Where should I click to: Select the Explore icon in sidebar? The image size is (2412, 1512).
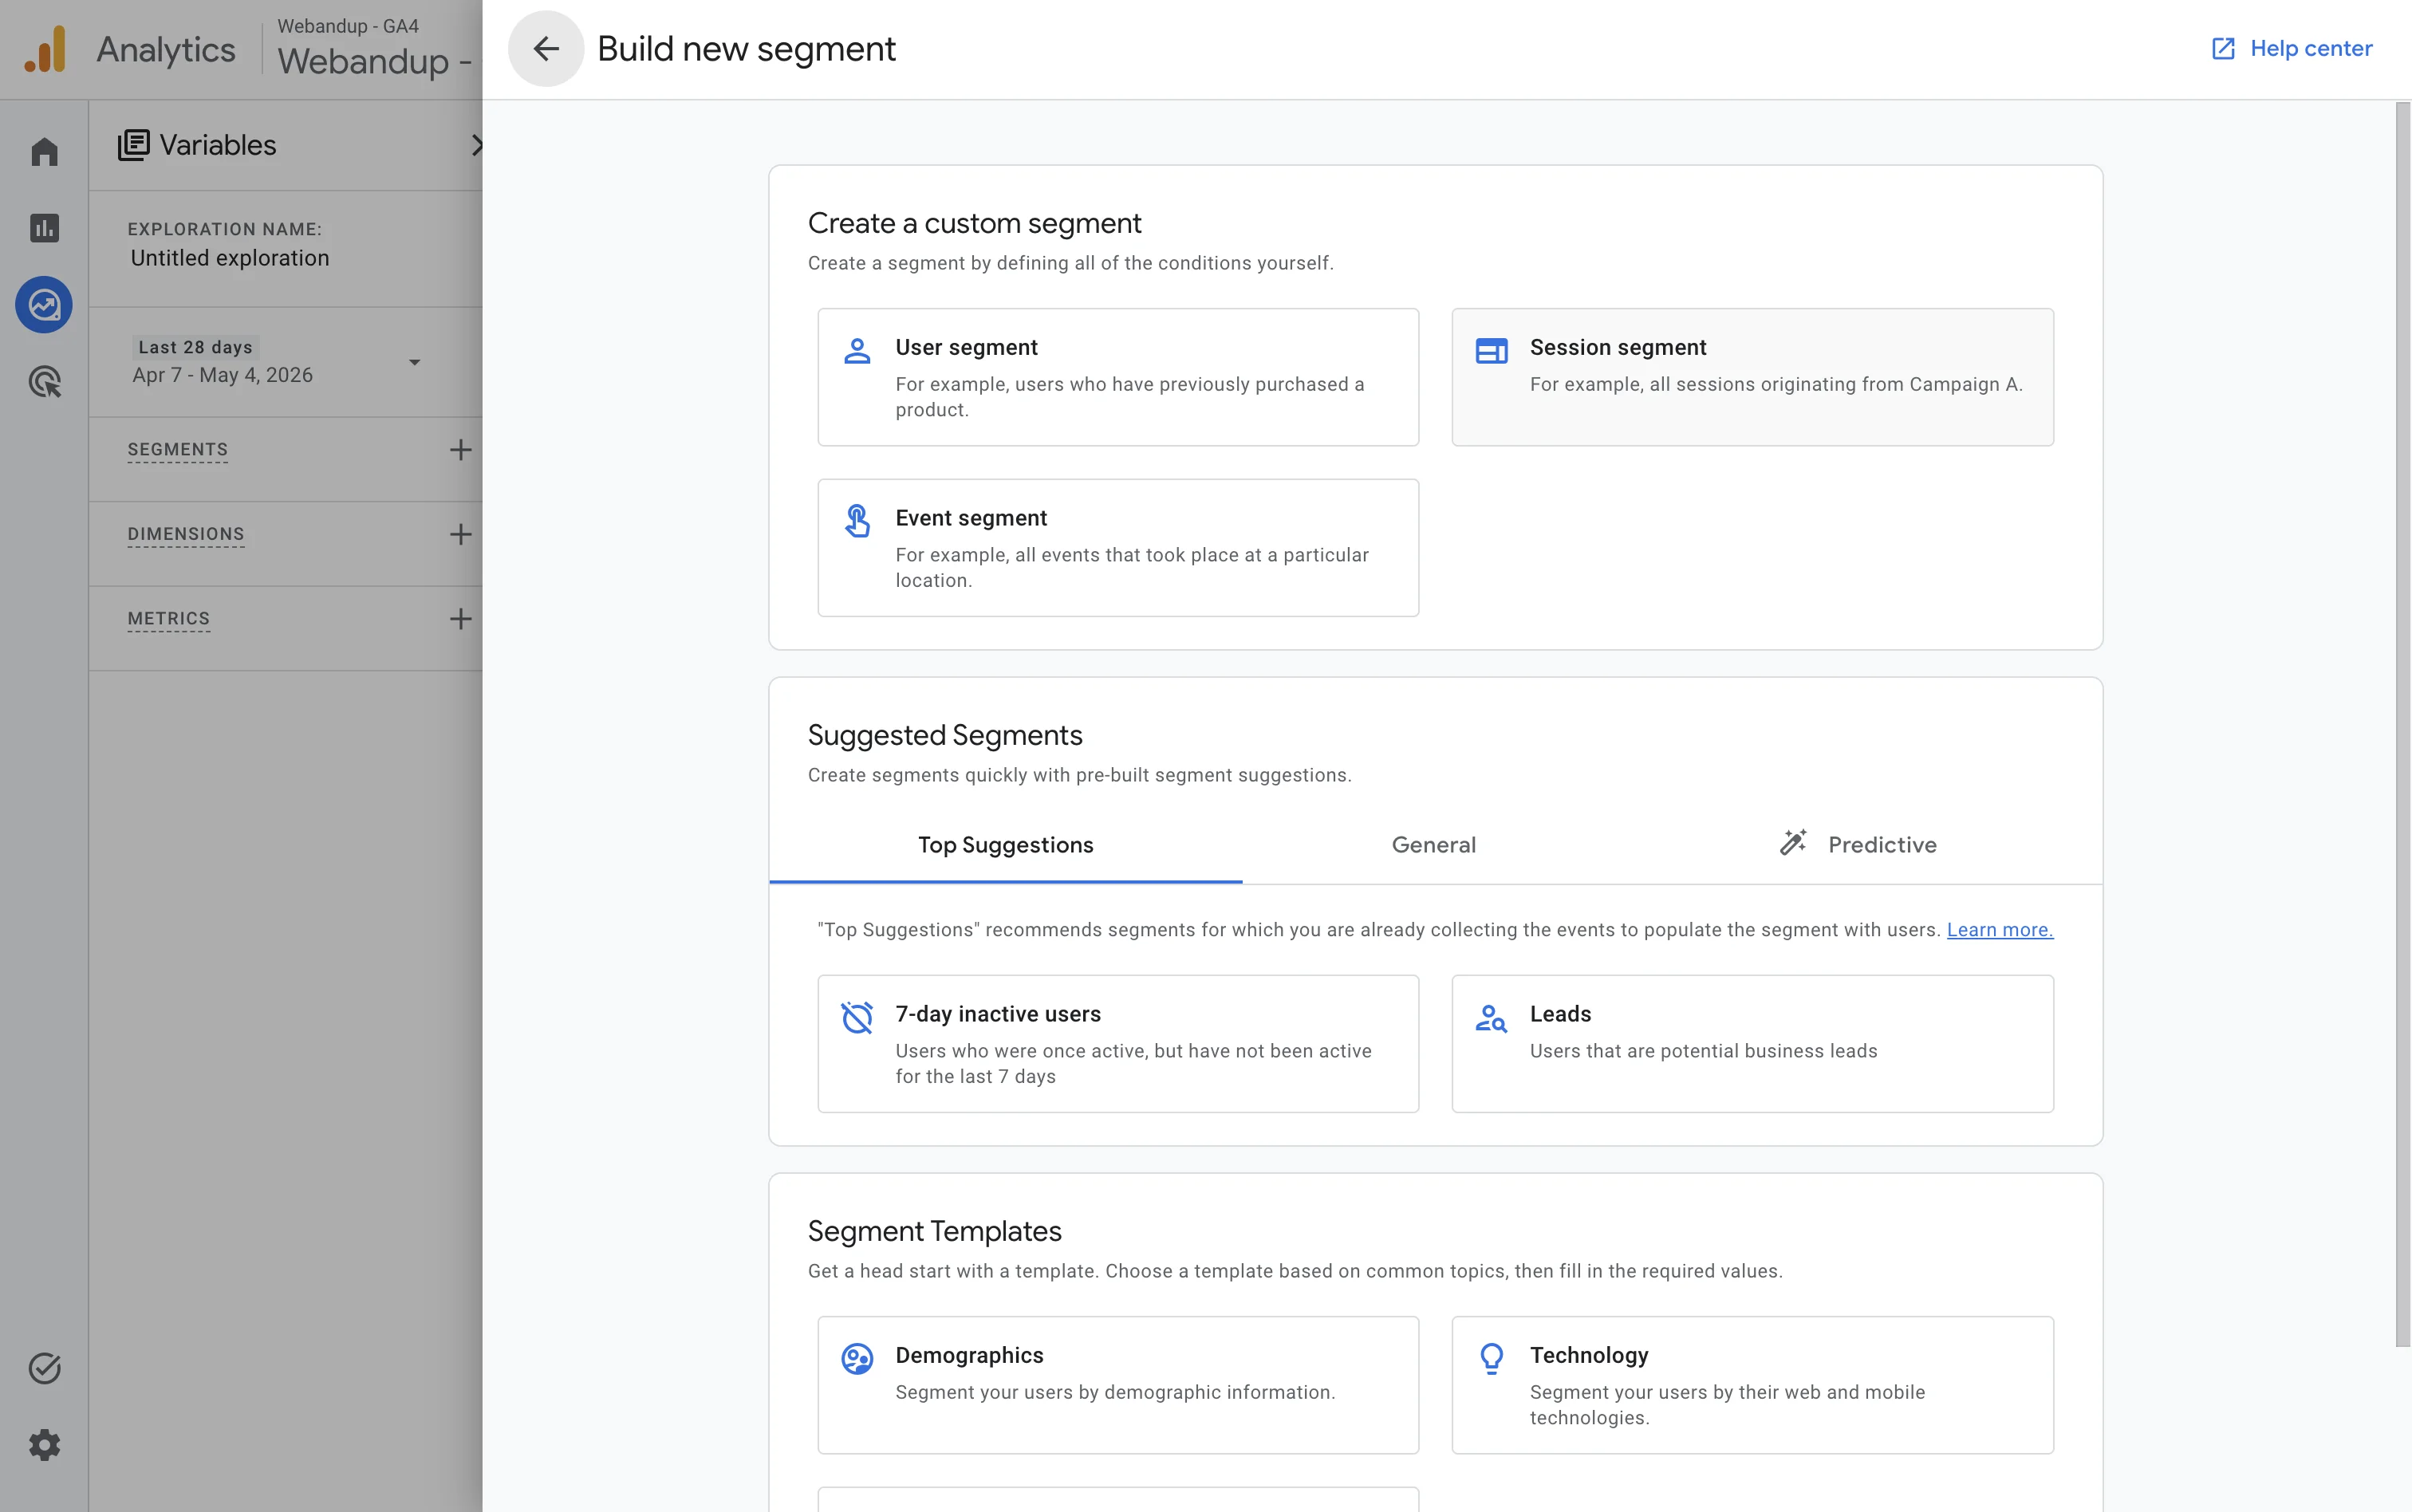click(44, 305)
